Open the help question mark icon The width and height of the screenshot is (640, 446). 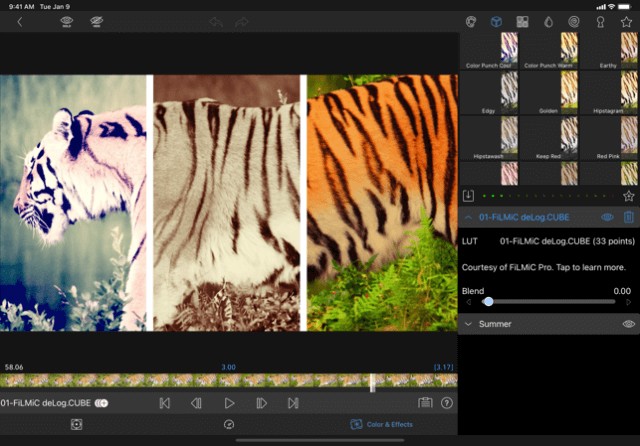(x=447, y=403)
